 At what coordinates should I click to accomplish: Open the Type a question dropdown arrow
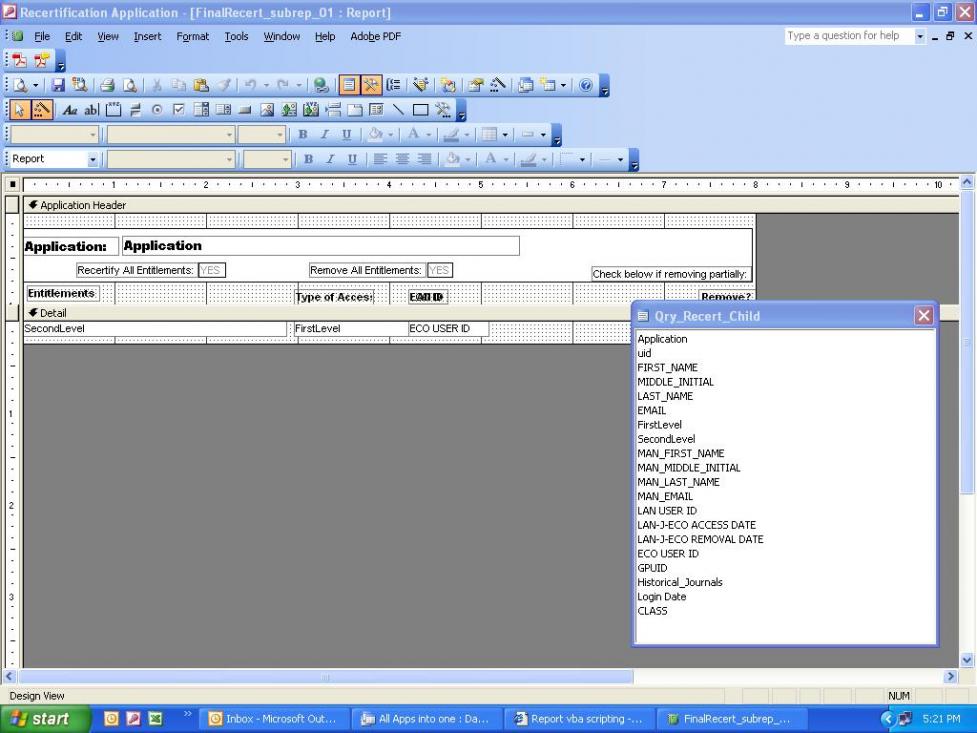coord(920,36)
